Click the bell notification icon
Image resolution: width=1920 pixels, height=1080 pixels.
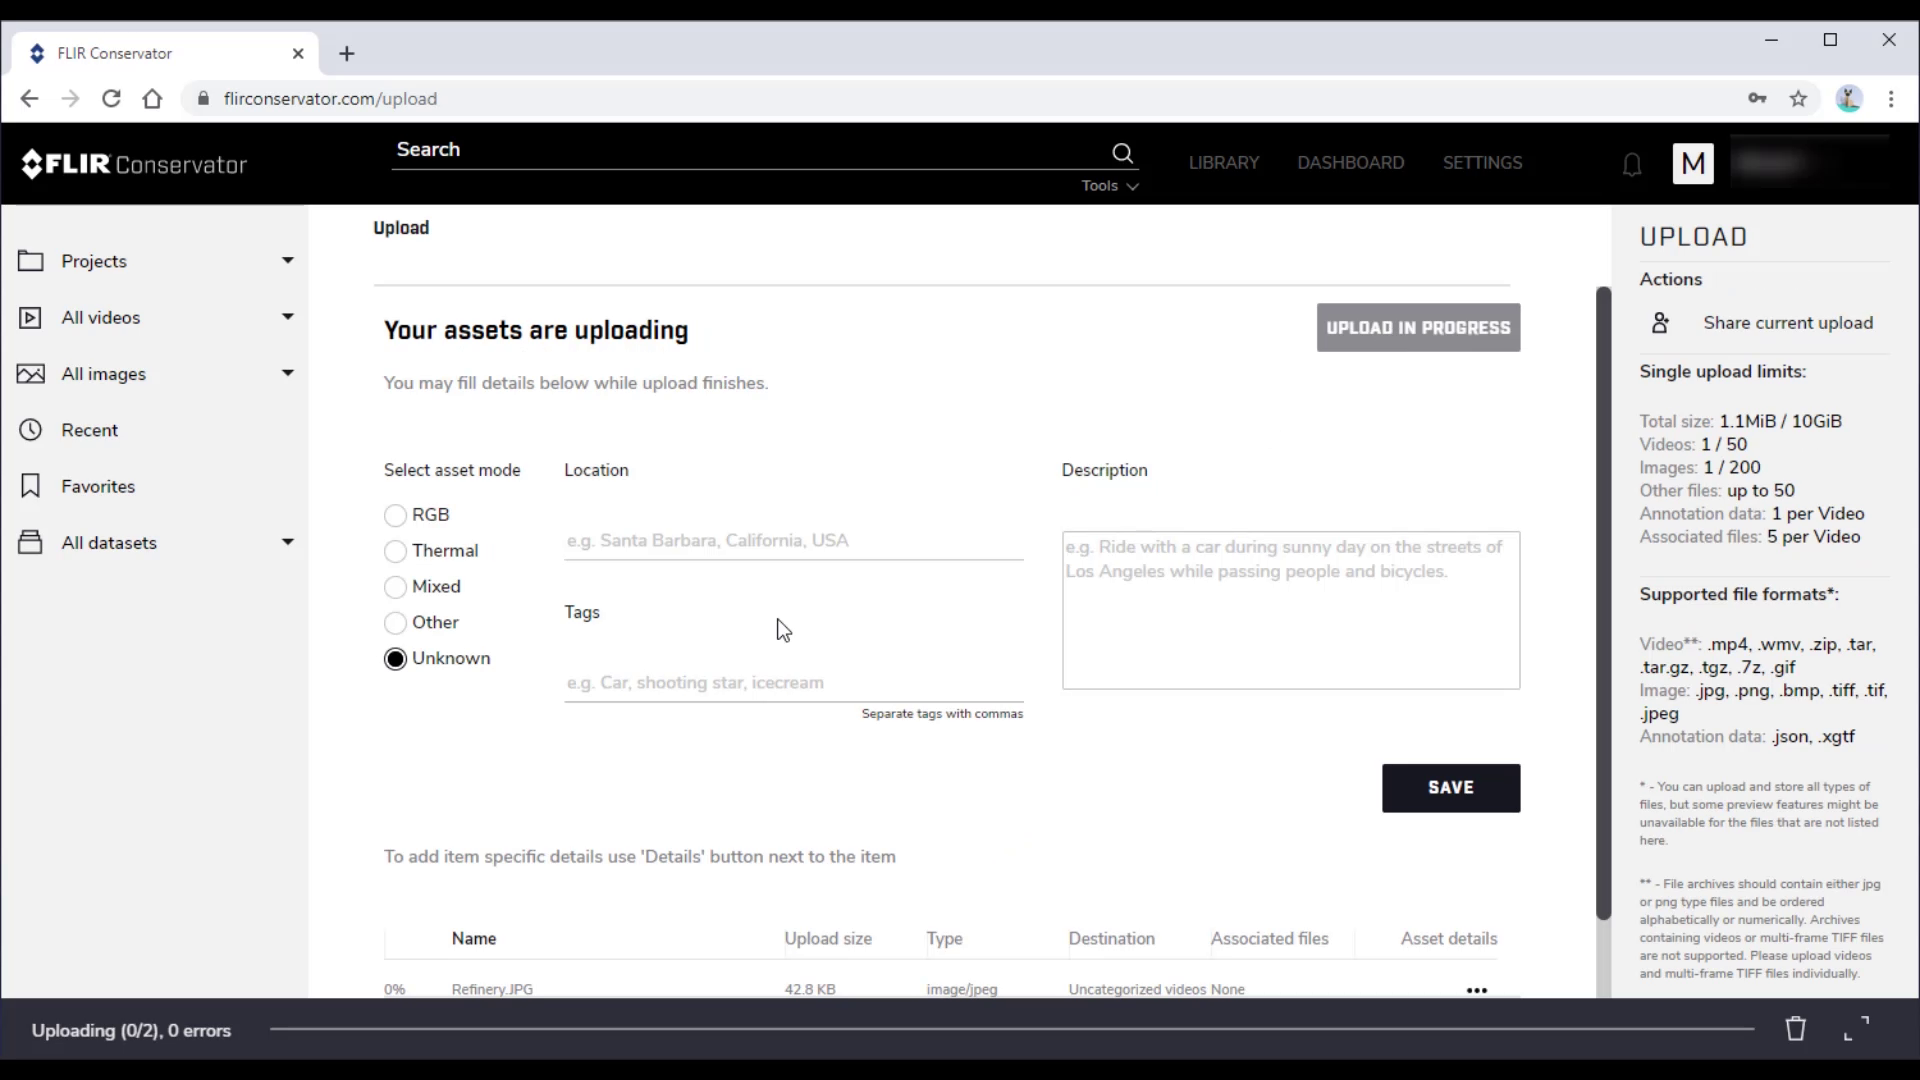point(1631,164)
